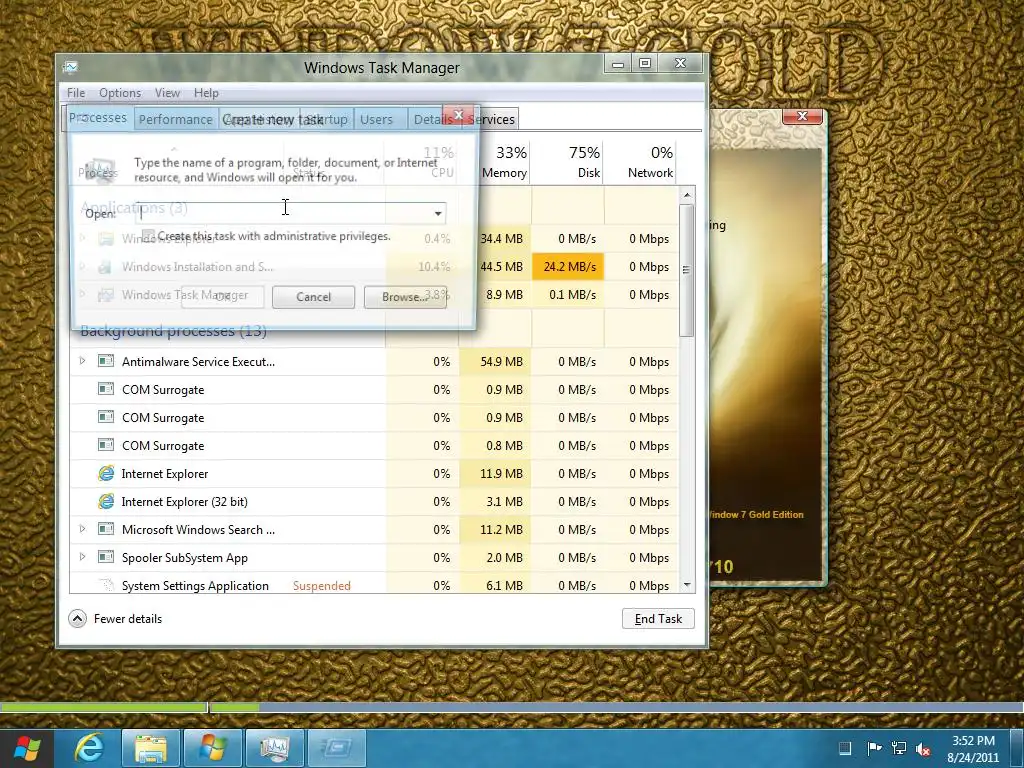The image size is (1024, 768).
Task: Collapse view using the Fewer details chevron icon
Action: (77, 618)
